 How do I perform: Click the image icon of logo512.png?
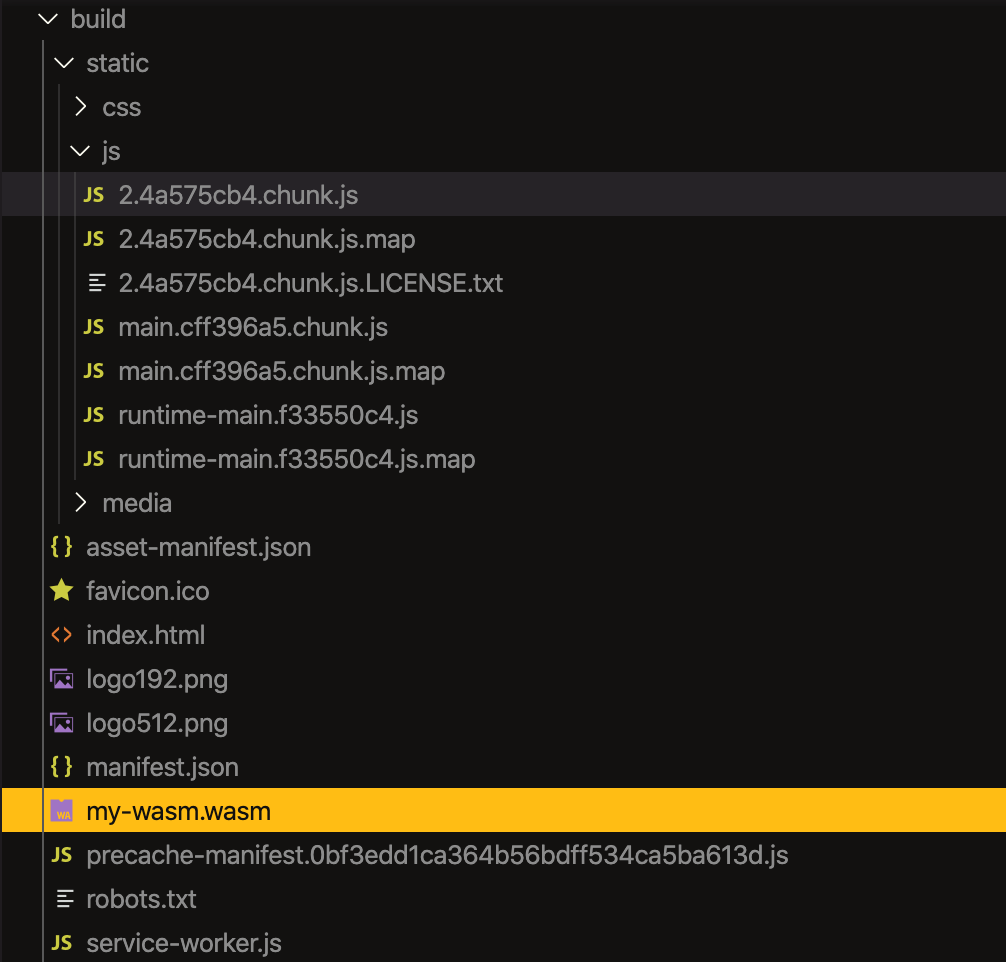[62, 723]
